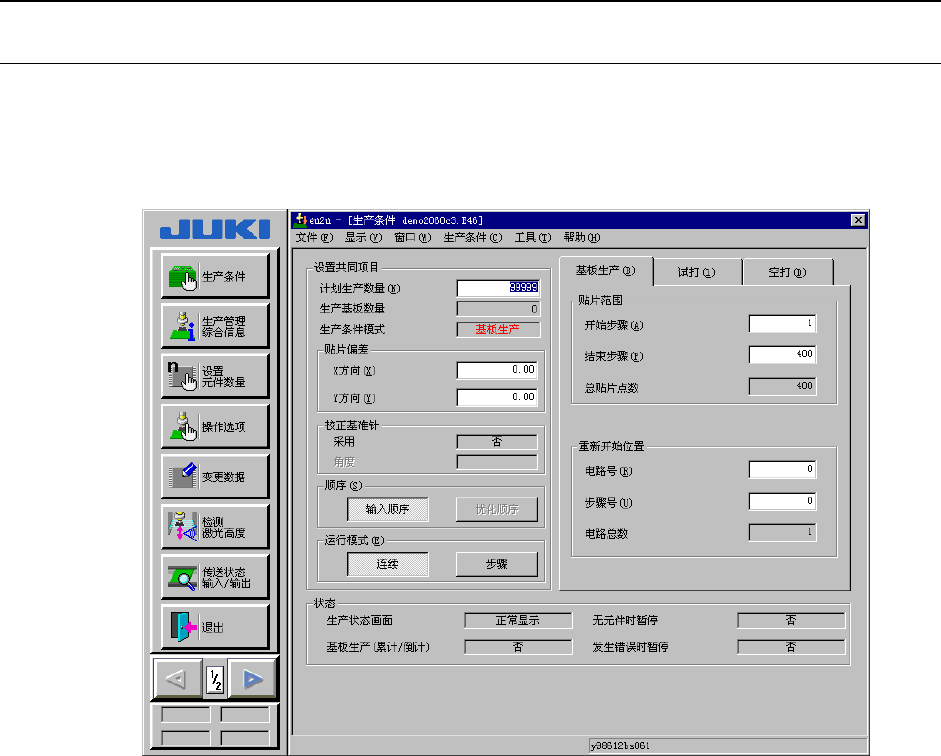Click the 电路总数 field

[x=783, y=532]
